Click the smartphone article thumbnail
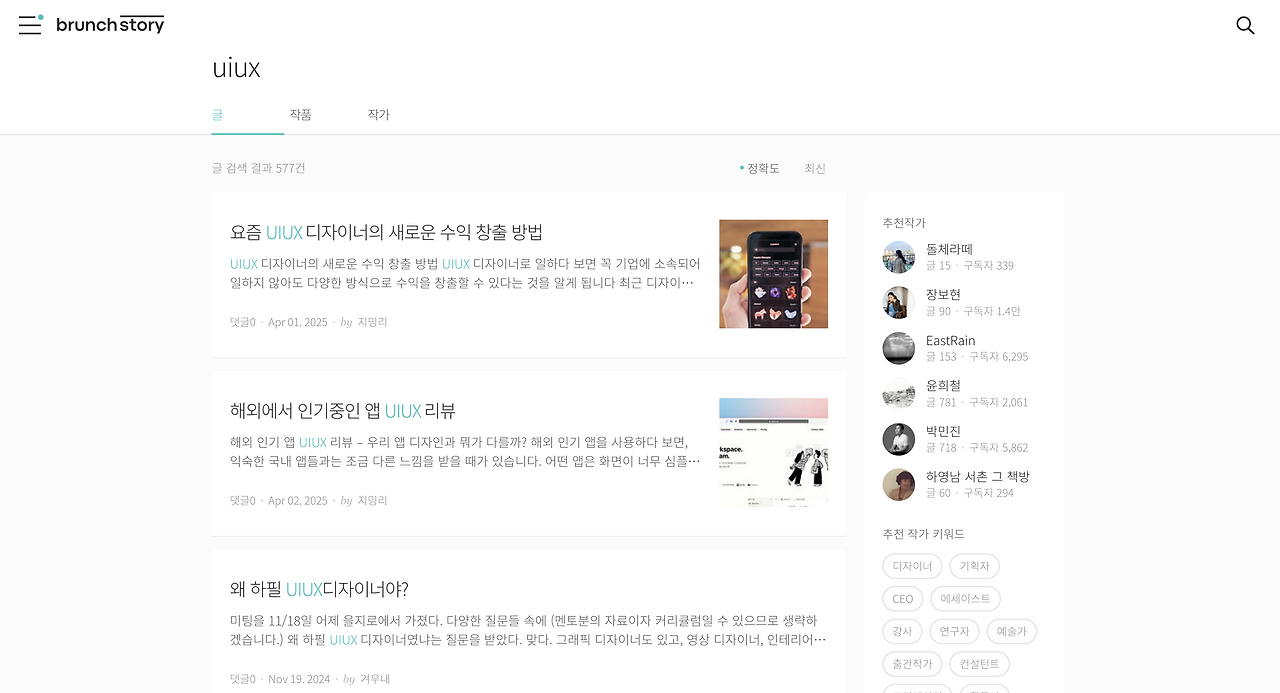The height and width of the screenshot is (693, 1280). (x=773, y=273)
